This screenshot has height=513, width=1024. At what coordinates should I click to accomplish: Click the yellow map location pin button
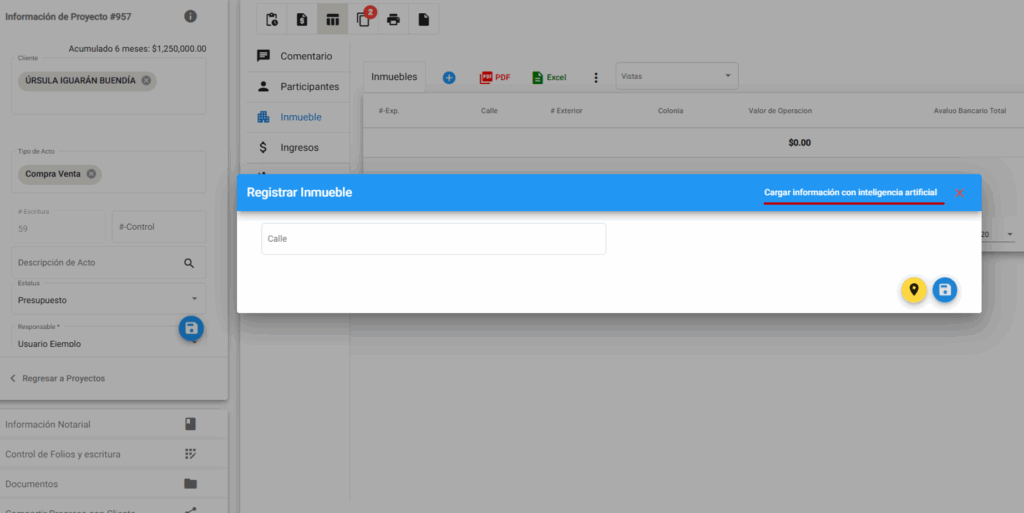tap(914, 290)
